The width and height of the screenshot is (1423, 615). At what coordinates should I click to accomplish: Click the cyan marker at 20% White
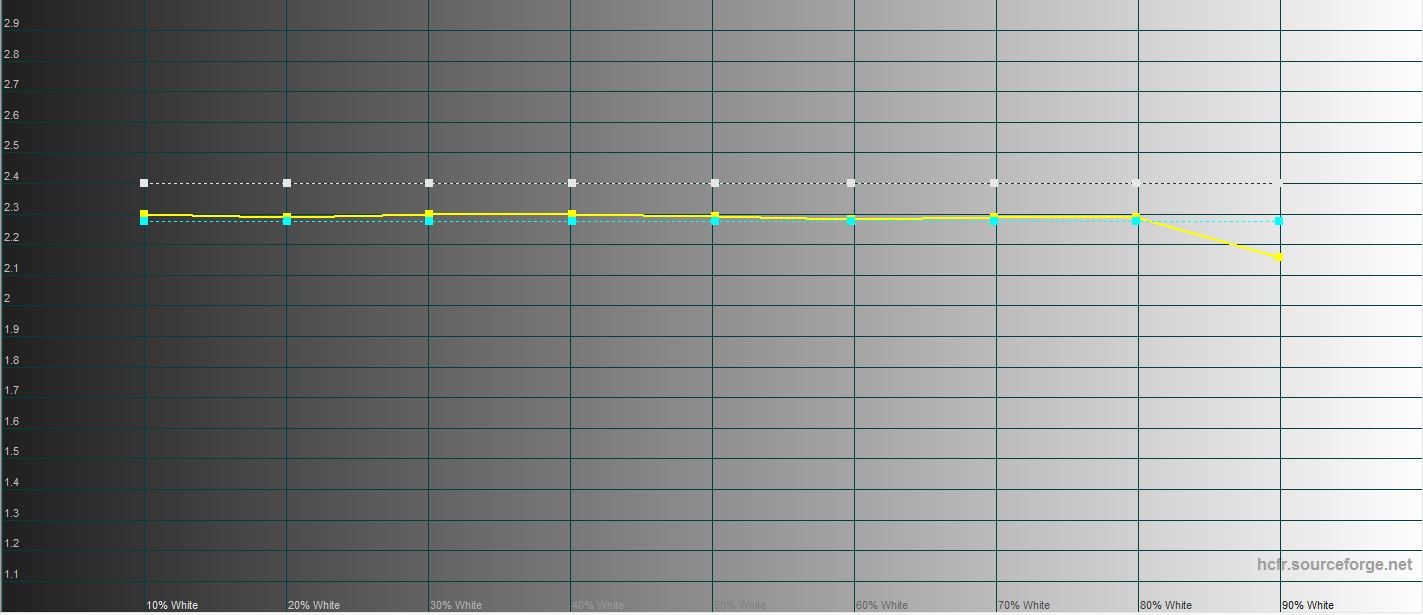287,221
